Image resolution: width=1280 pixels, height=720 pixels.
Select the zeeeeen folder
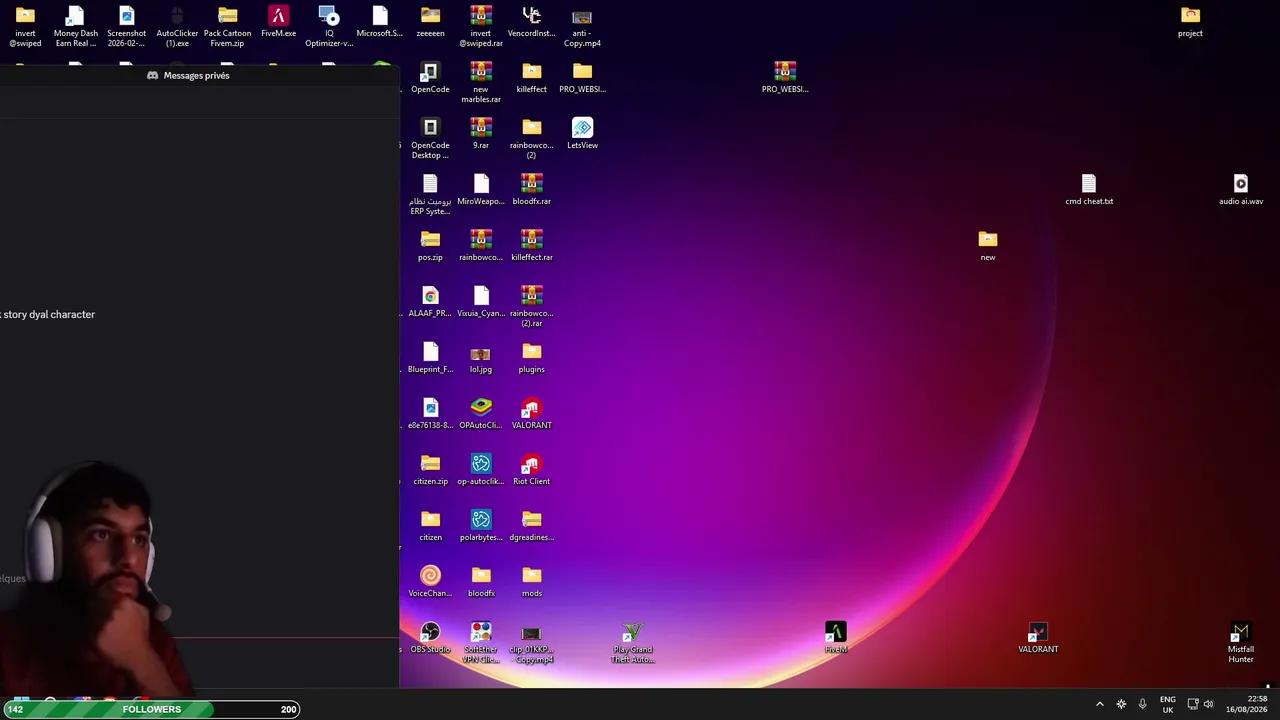(430, 22)
